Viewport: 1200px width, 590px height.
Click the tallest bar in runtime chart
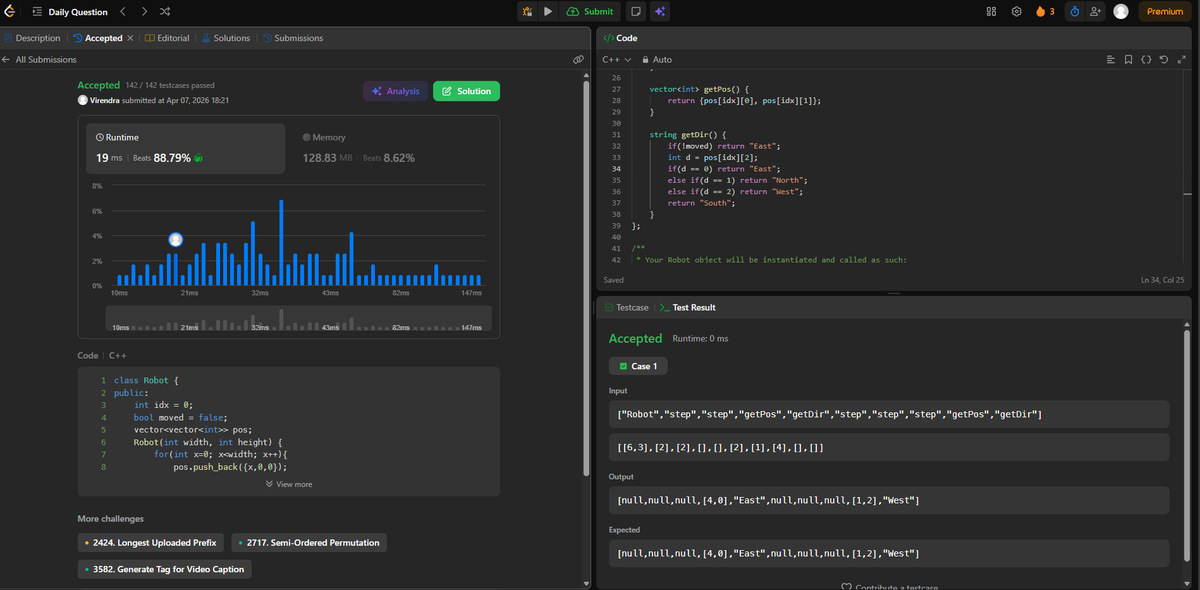(282, 242)
